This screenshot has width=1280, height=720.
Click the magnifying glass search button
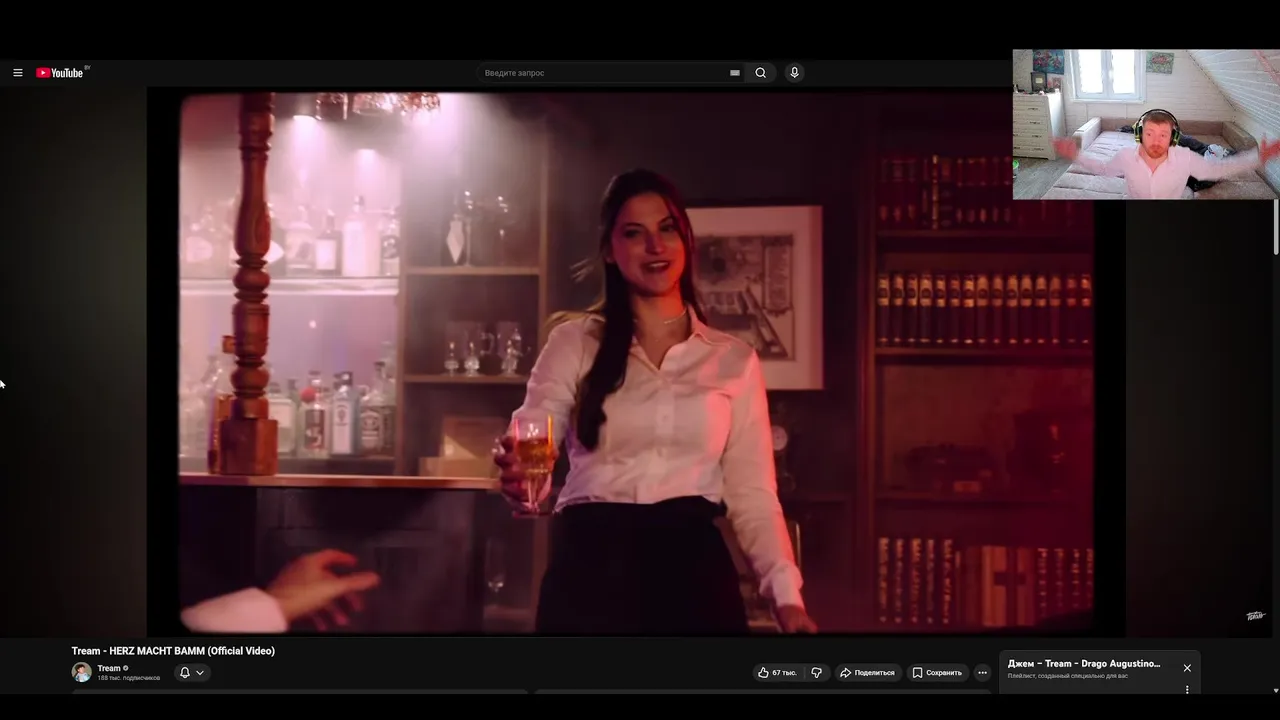761,73
